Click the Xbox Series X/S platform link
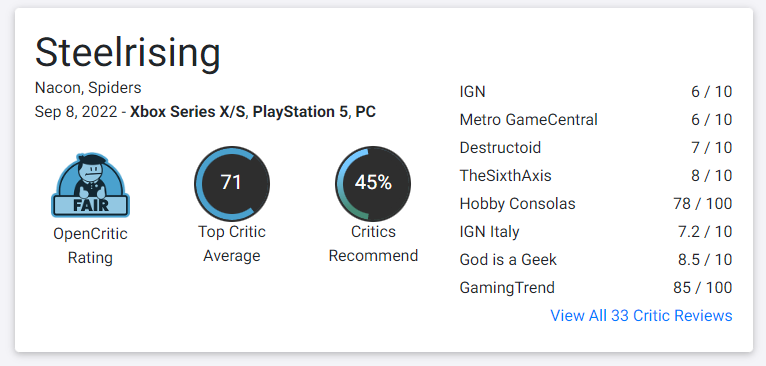Image resolution: width=766 pixels, height=366 pixels. click(x=188, y=112)
